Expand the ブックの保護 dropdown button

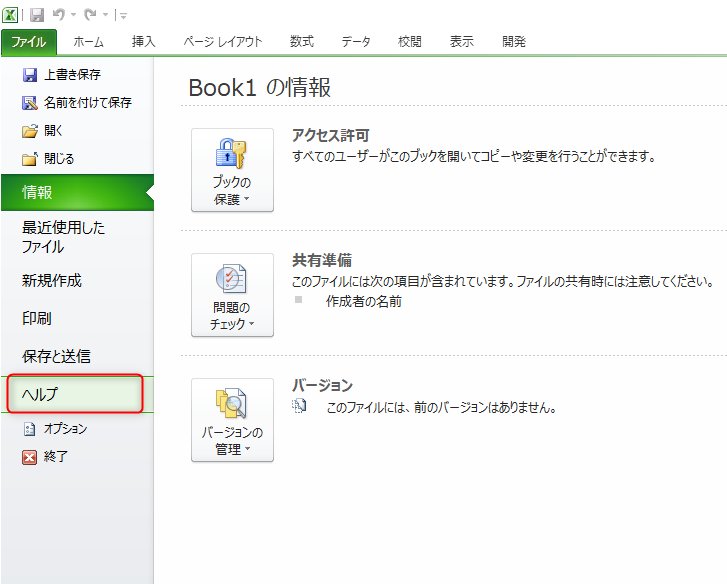(x=232, y=170)
